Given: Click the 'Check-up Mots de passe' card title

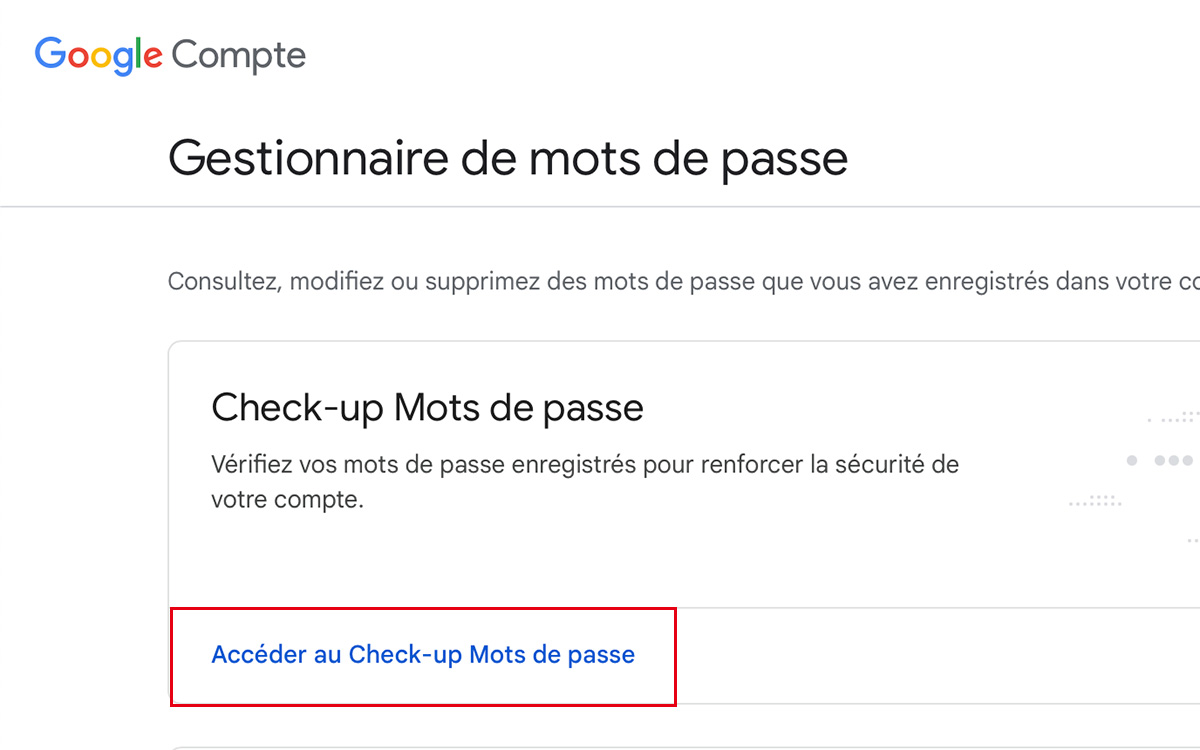Looking at the screenshot, I should [x=427, y=407].
